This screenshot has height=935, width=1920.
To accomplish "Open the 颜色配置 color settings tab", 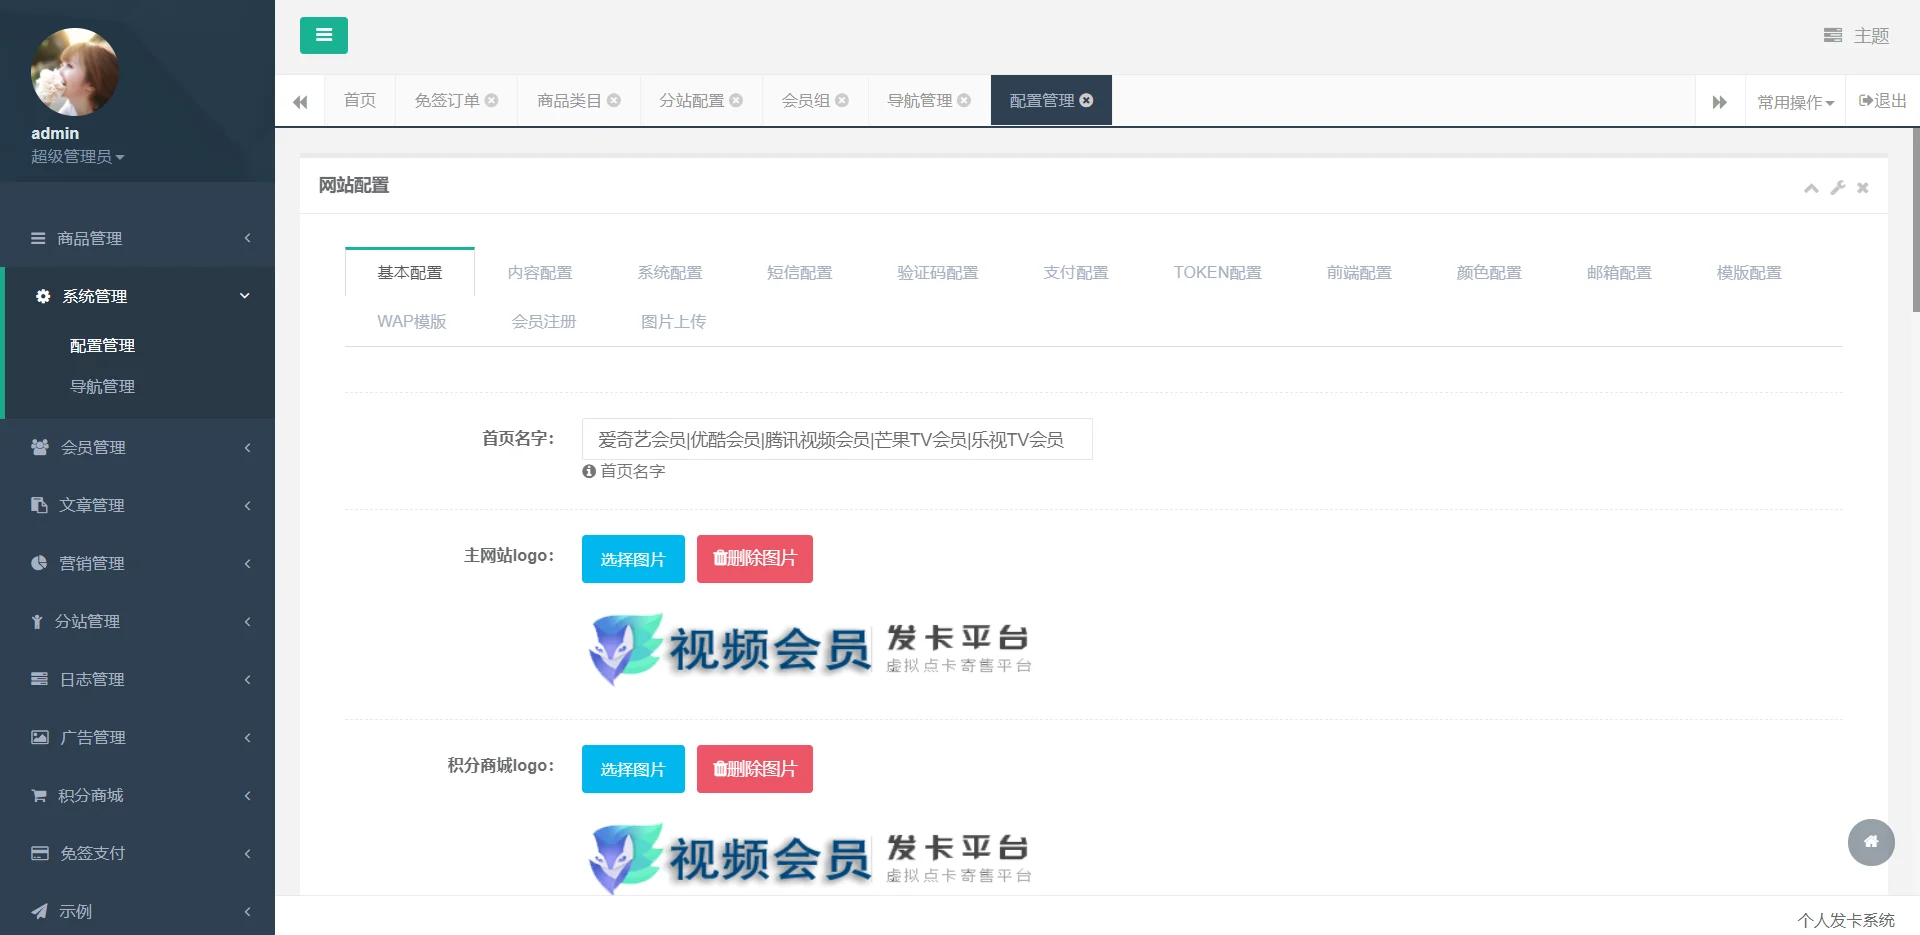I will tap(1488, 272).
